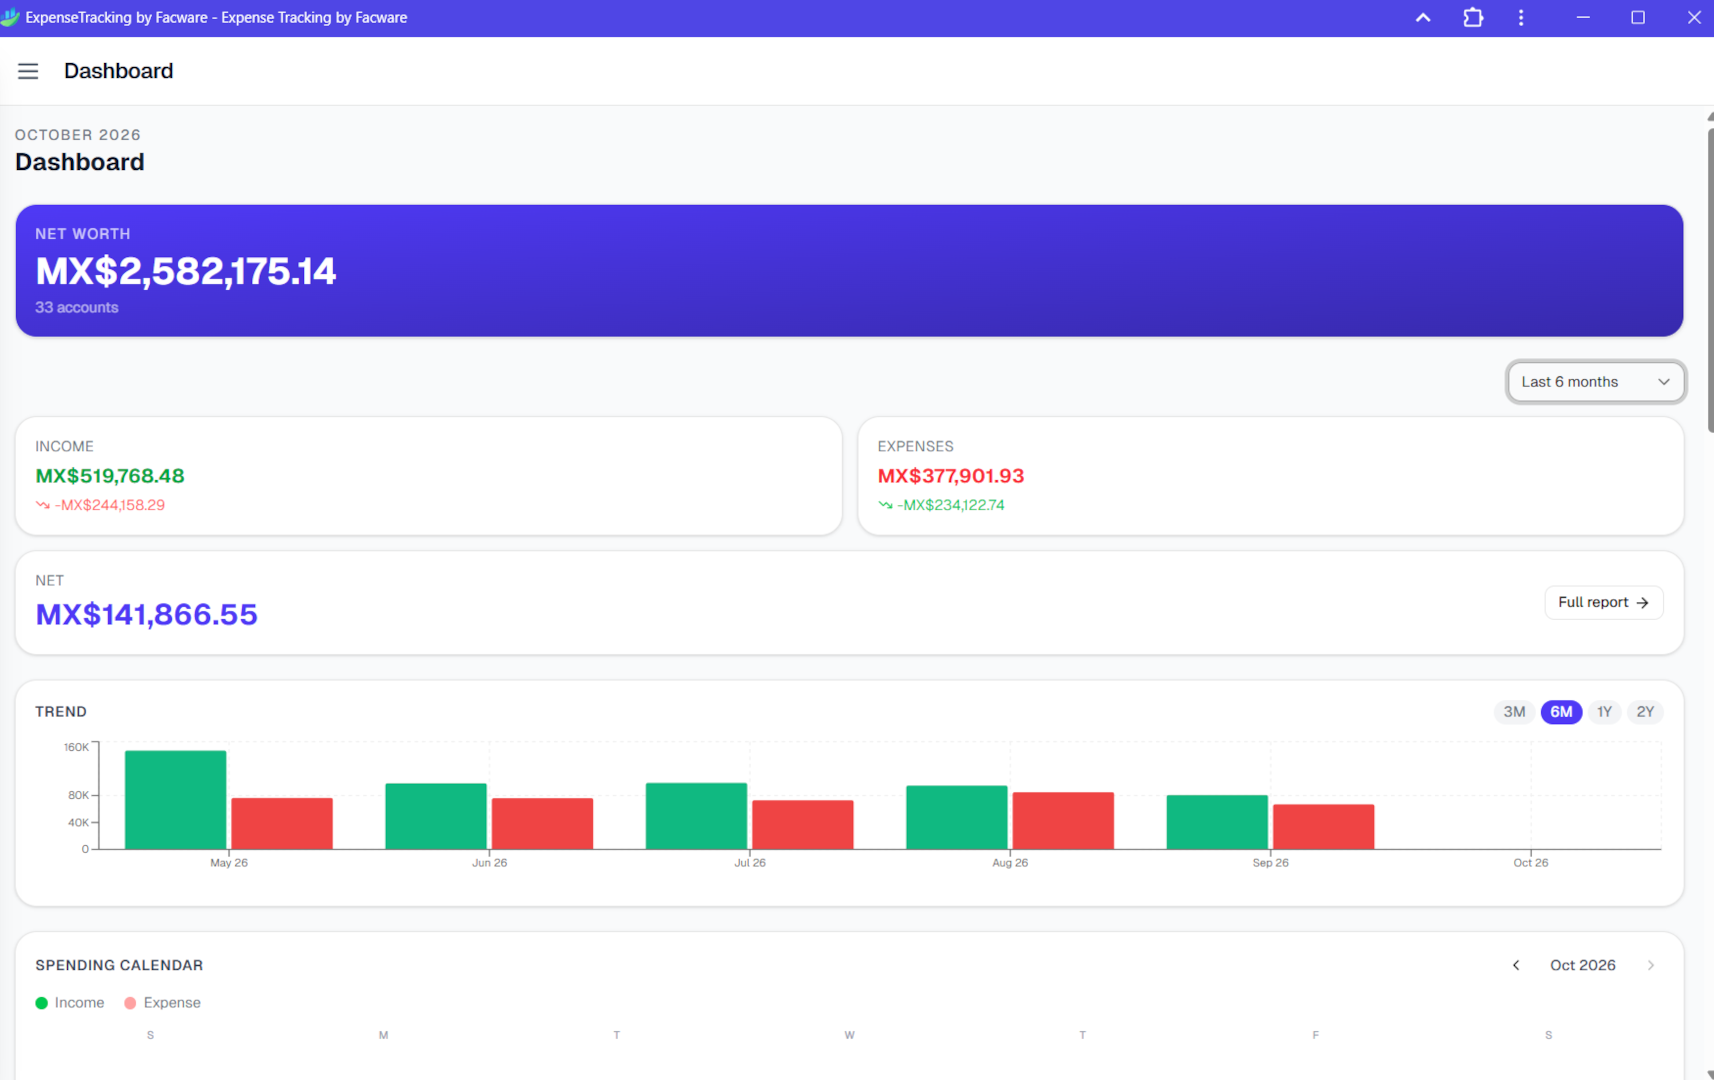Image resolution: width=1714 pixels, height=1080 pixels.
Task: Click the ExpenseTracking app logo in title bar
Action: [11, 17]
